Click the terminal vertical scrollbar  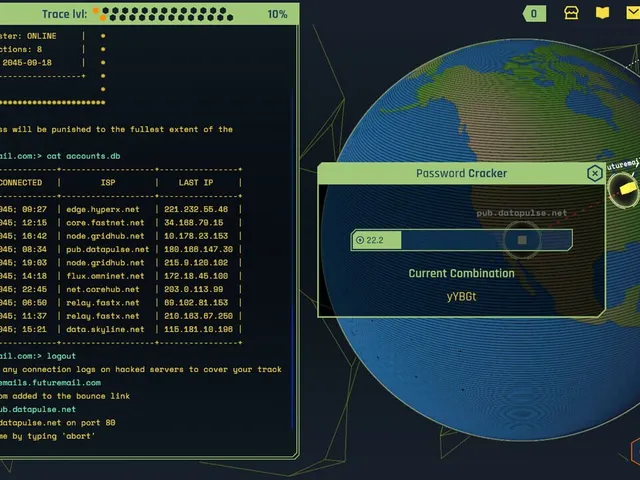[293, 261]
